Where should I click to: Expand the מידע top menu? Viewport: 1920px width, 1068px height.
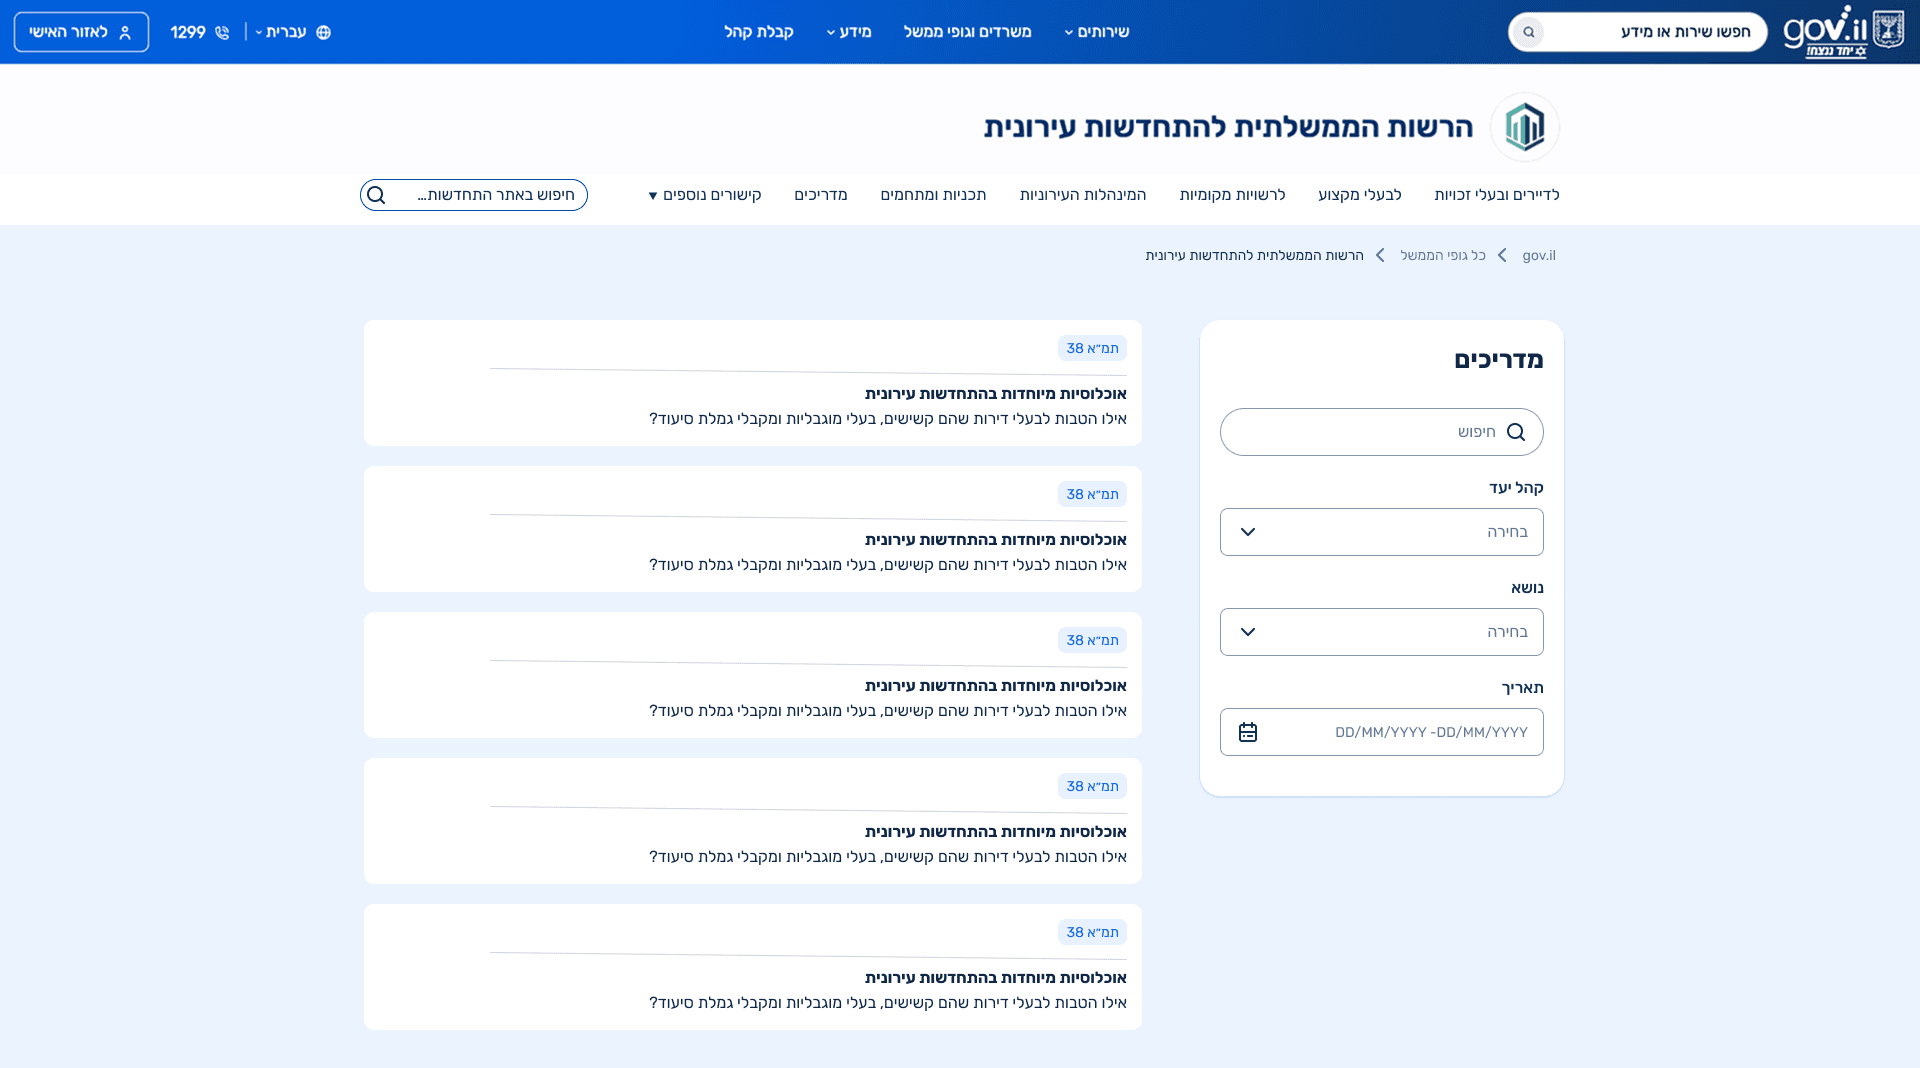[x=849, y=32]
